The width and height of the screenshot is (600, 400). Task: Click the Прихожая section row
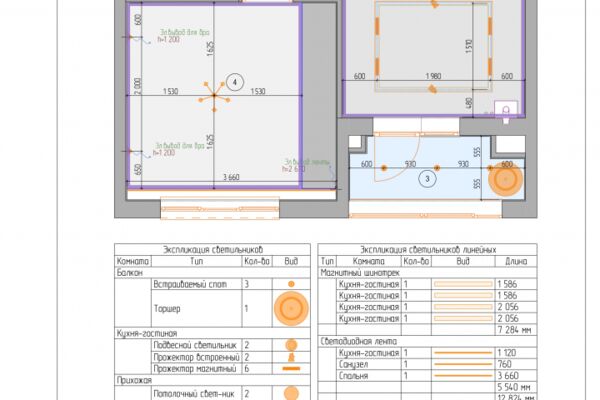pos(212,380)
